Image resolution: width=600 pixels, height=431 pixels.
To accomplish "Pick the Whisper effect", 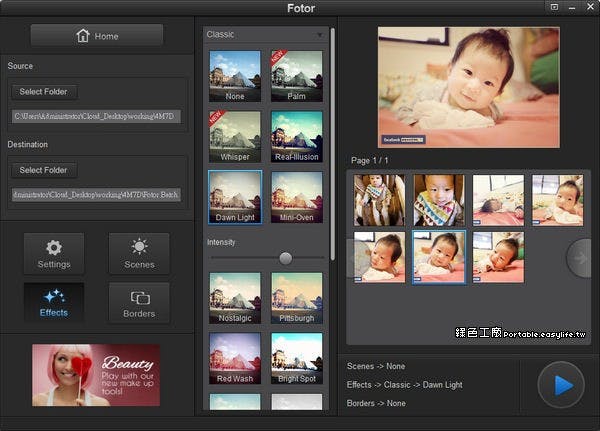I will 235,136.
